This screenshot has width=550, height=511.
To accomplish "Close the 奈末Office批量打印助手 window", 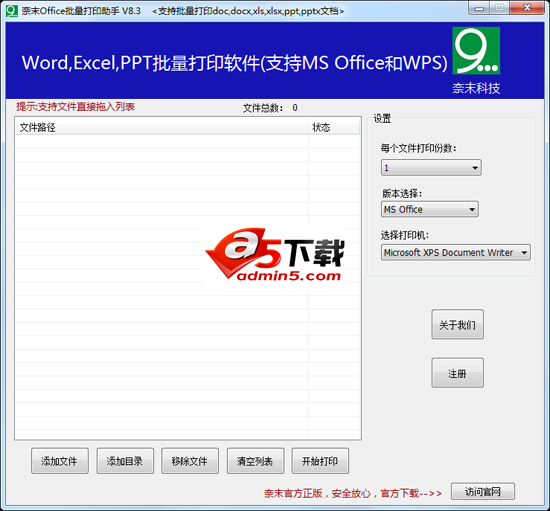I will click(527, 8).
